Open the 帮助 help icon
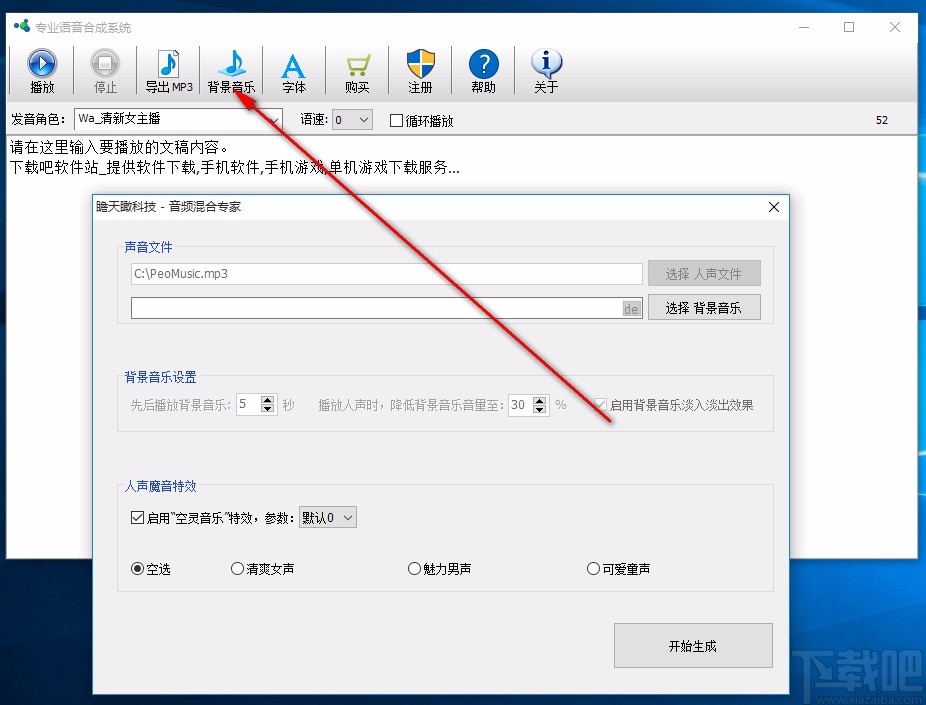 pos(483,71)
